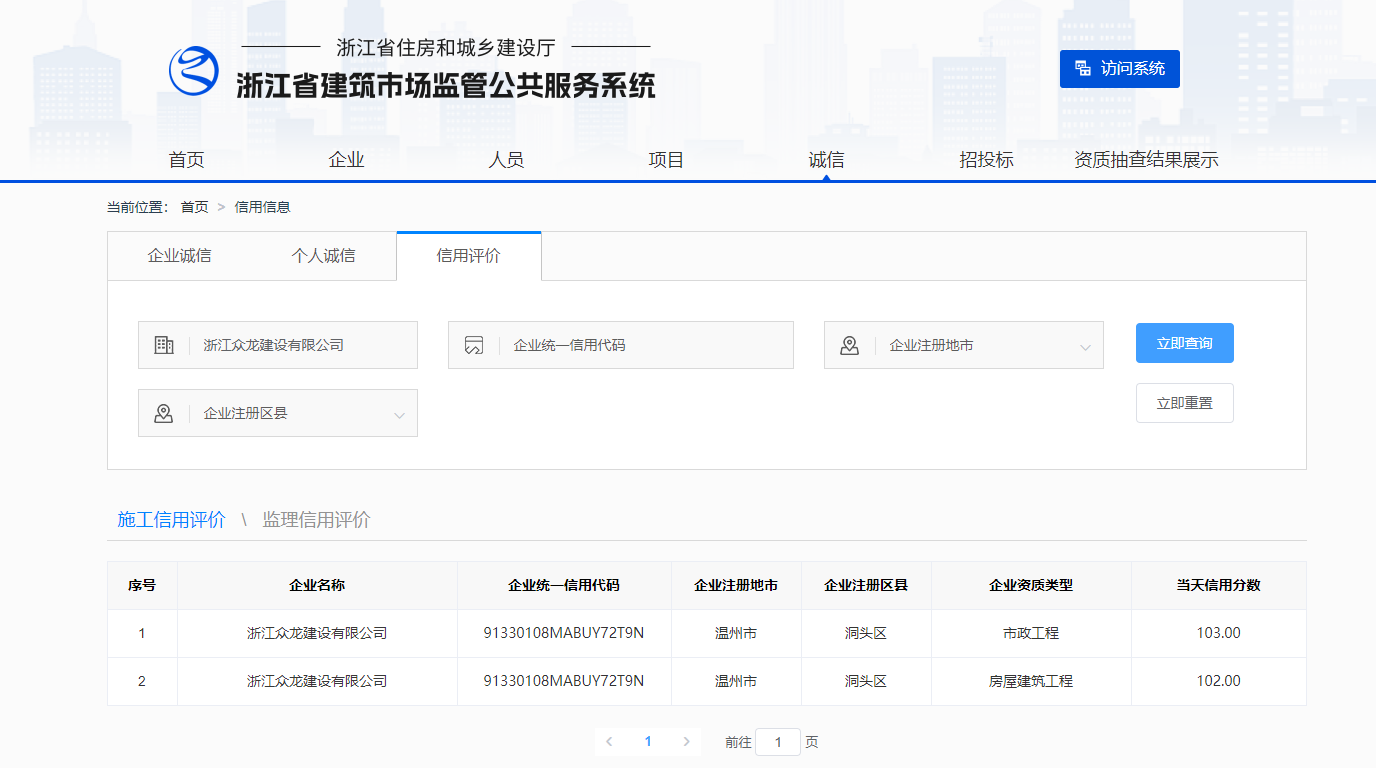Click the page number jump box
Viewport: 1376px width, 768px height.
777,742
